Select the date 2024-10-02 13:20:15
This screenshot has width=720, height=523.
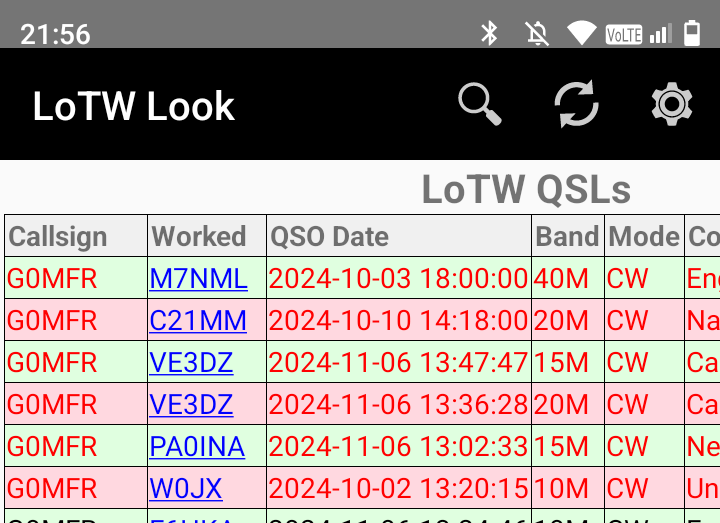click(398, 488)
